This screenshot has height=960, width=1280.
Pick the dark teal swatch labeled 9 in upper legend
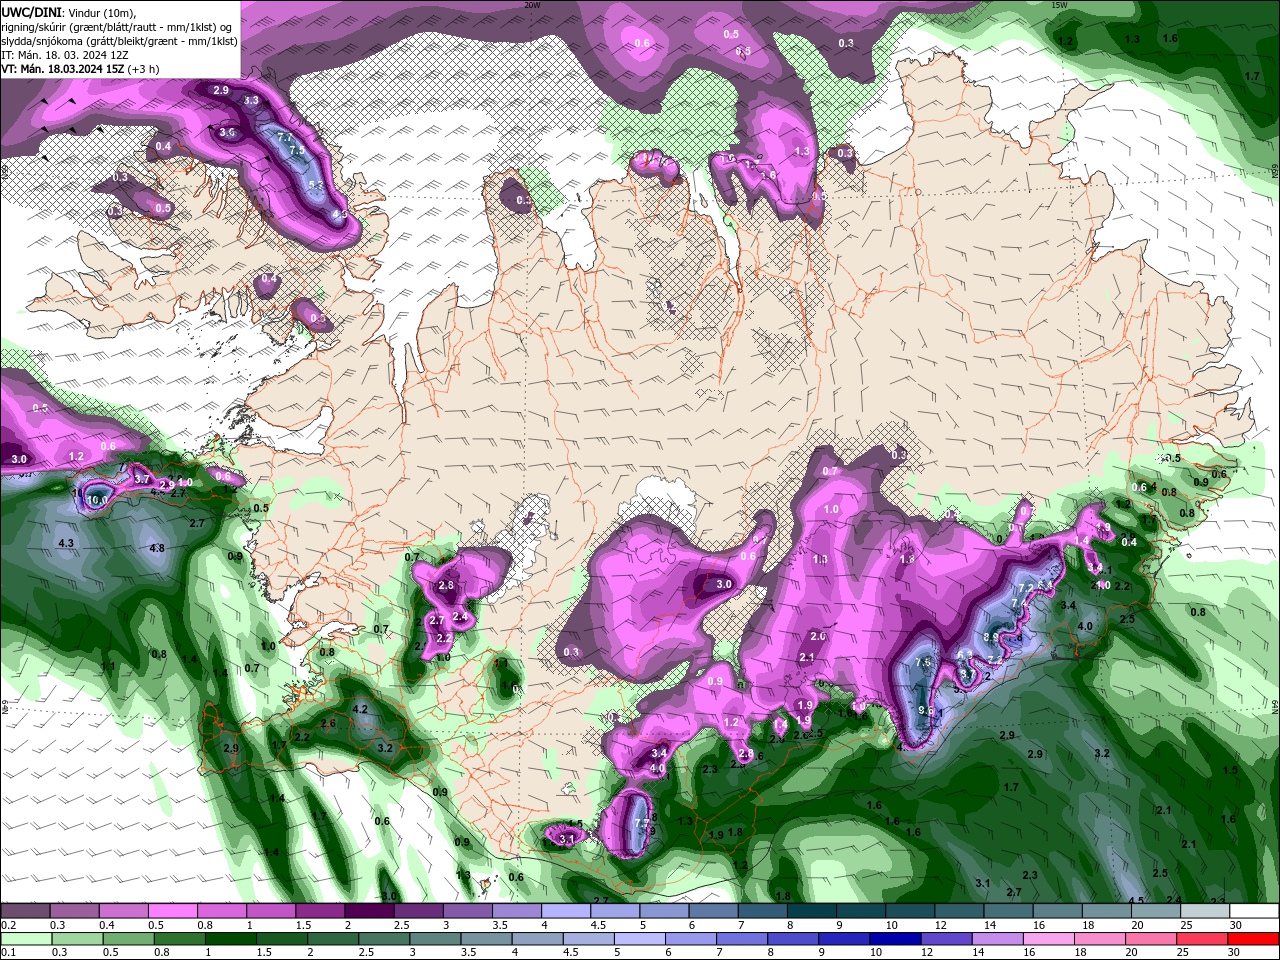[861, 912]
